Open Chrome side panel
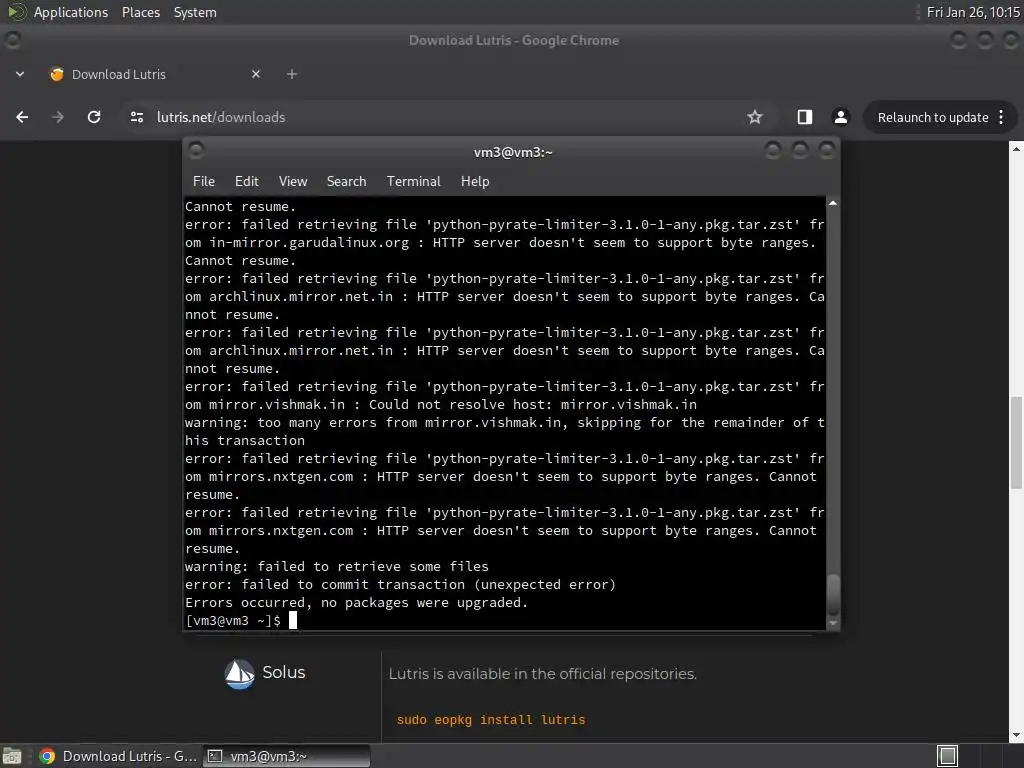The height and width of the screenshot is (768, 1024). pyautogui.click(x=805, y=117)
